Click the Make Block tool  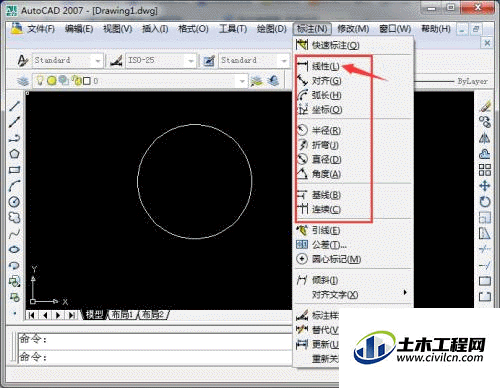pyautogui.click(x=14, y=297)
